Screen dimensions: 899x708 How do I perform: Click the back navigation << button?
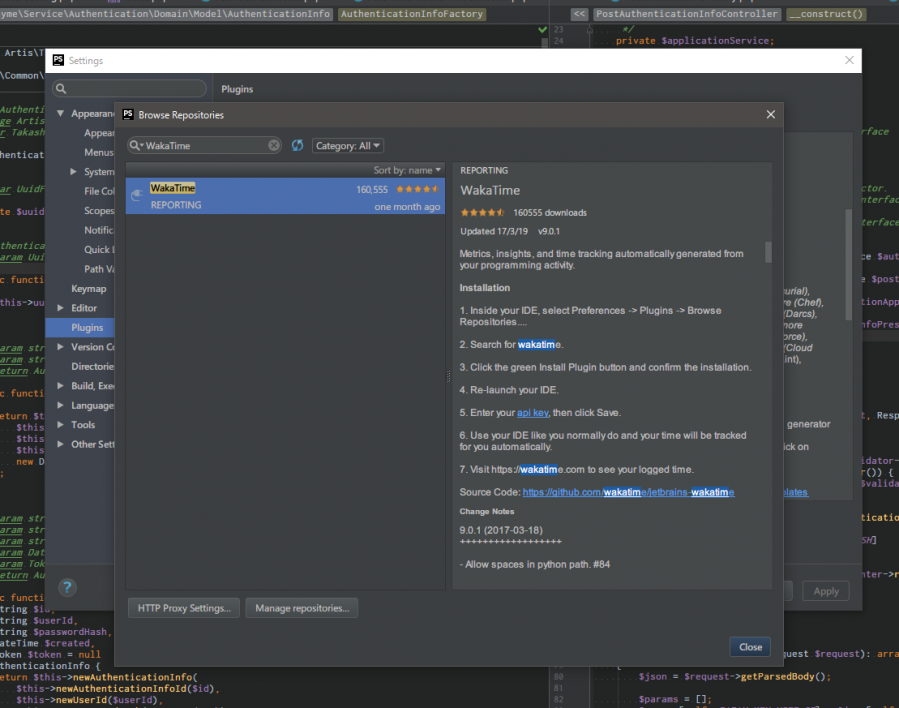pyautogui.click(x=580, y=14)
